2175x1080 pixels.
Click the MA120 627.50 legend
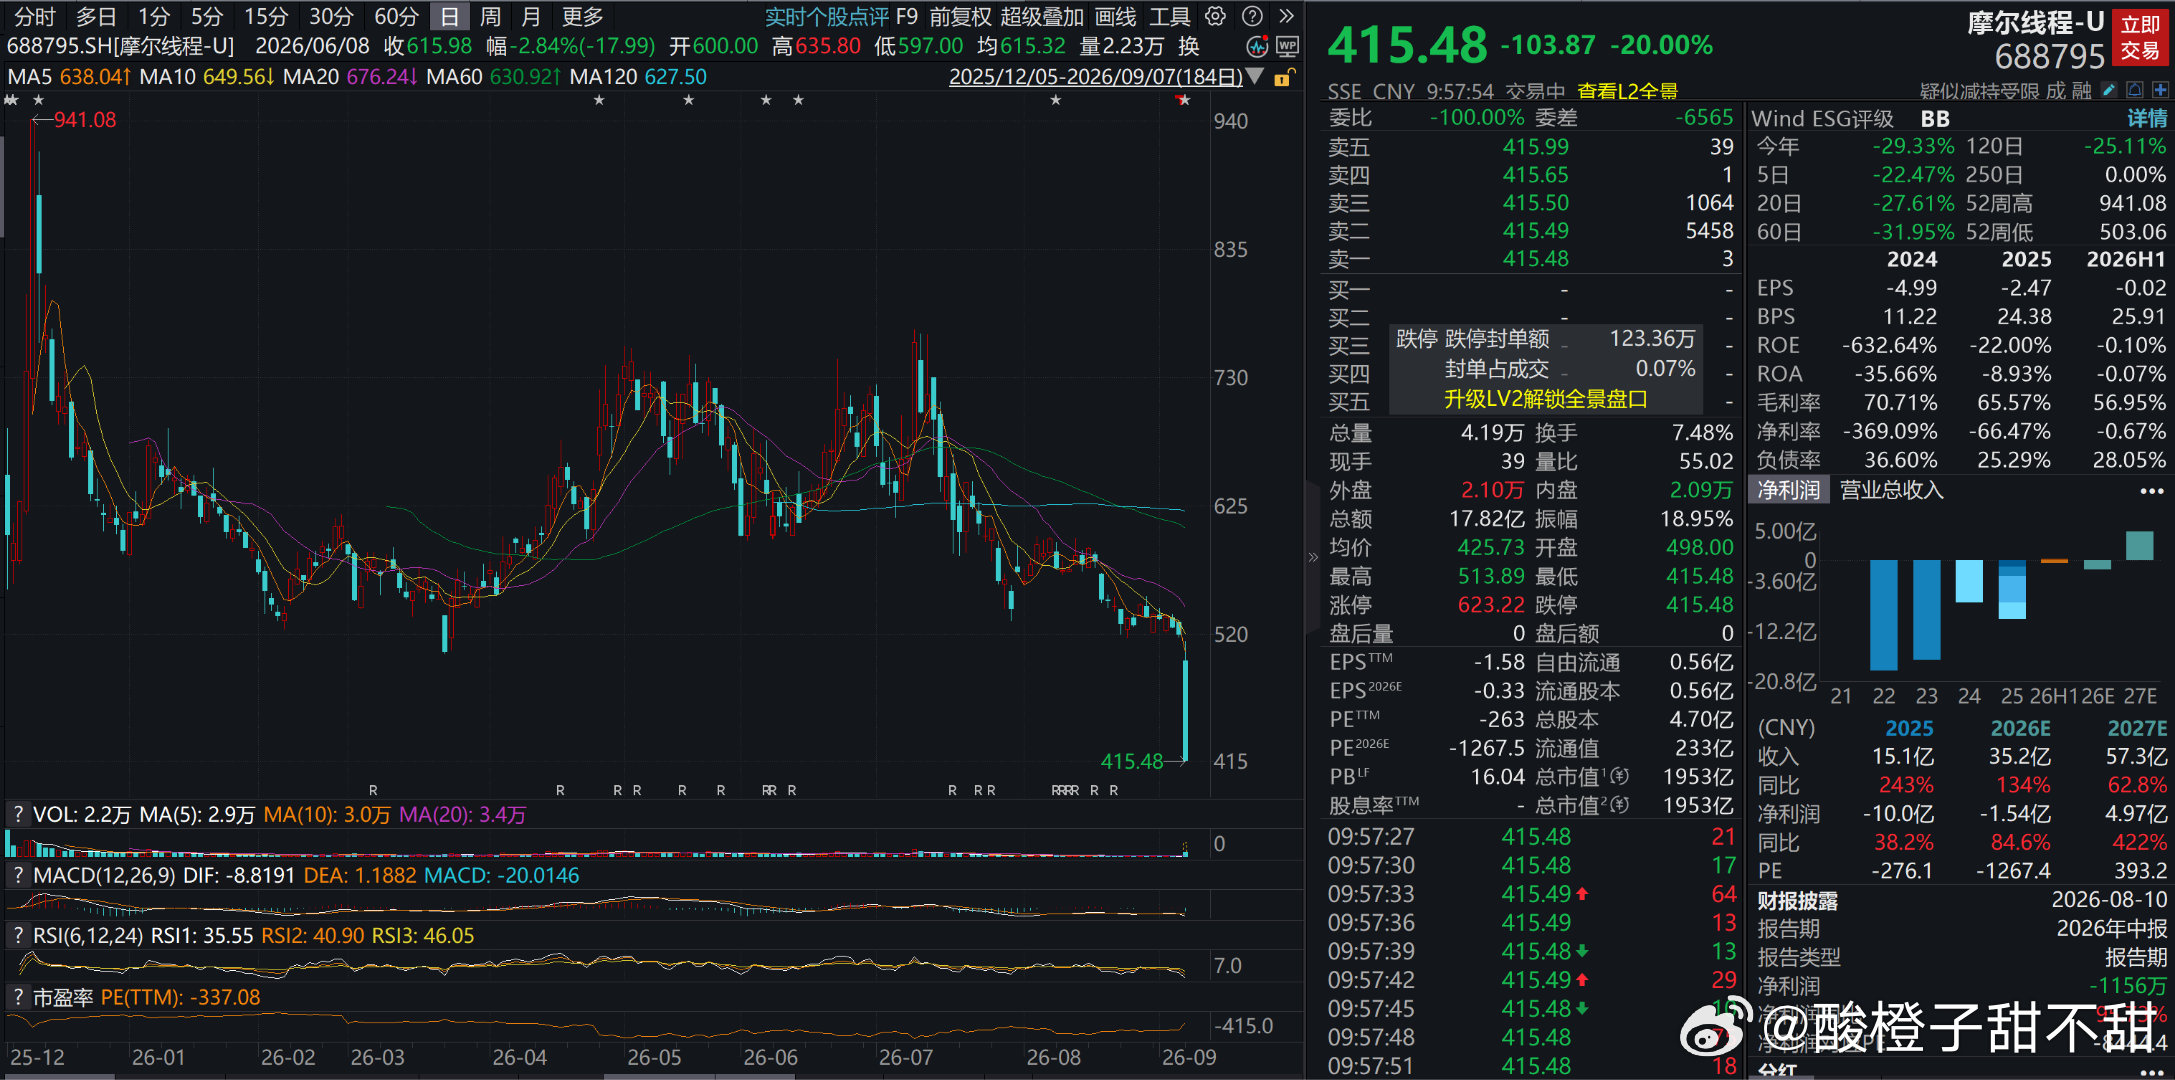pos(638,77)
